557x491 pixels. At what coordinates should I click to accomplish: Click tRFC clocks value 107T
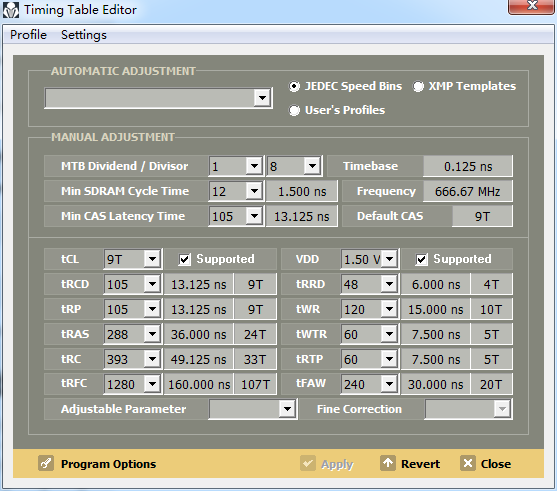(x=255, y=384)
